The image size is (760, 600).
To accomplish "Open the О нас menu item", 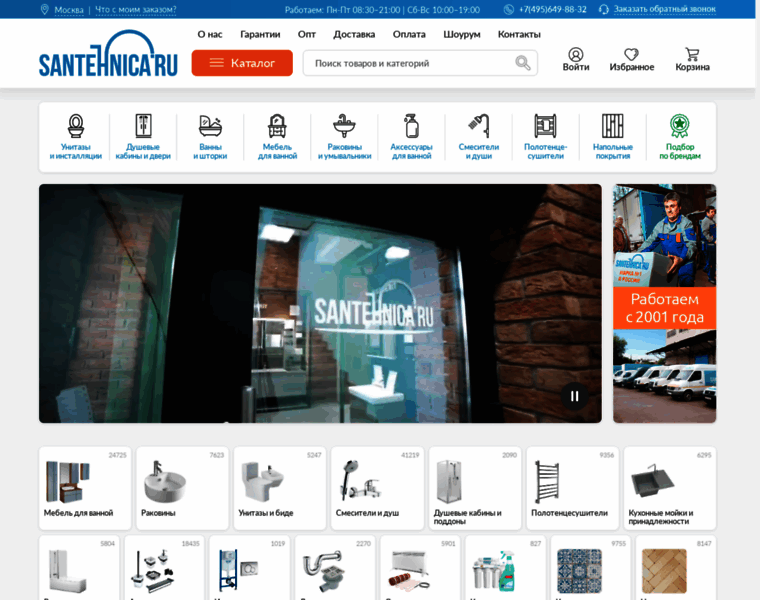I will point(210,34).
